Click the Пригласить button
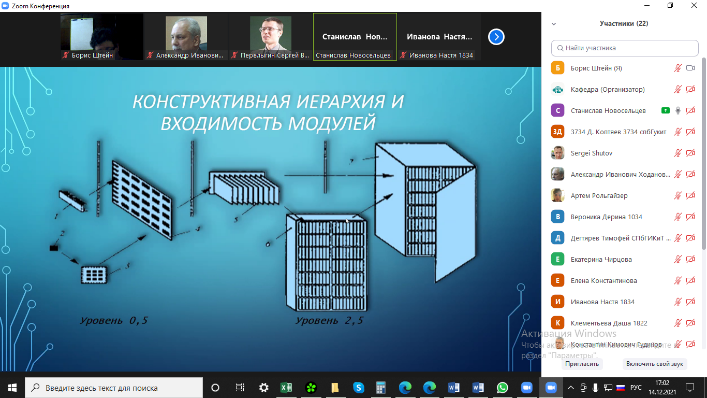 582,364
